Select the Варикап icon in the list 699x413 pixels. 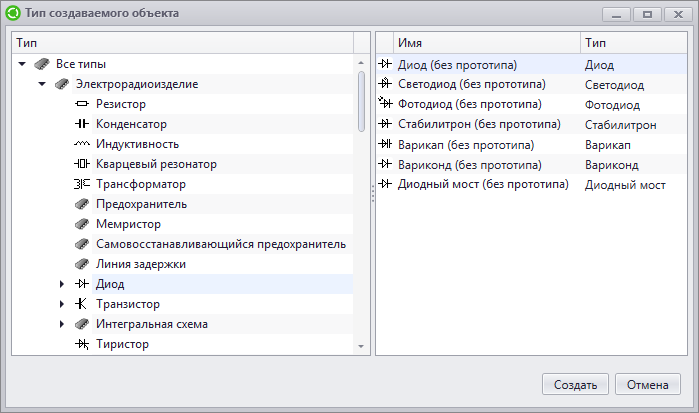pos(385,144)
